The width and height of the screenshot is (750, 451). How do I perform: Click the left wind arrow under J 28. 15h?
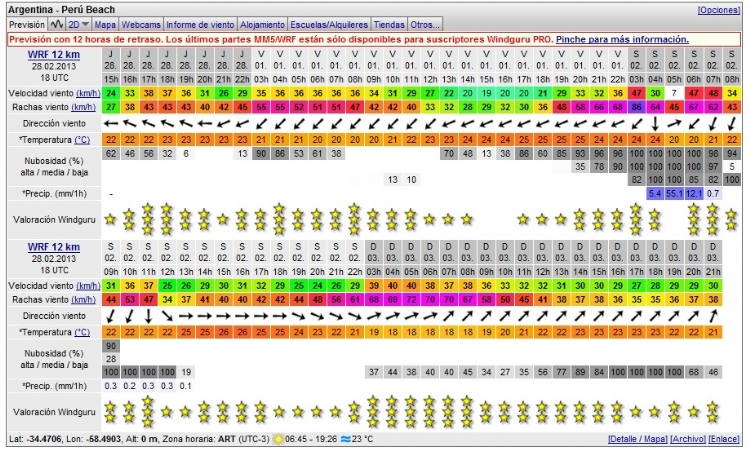tap(111, 123)
